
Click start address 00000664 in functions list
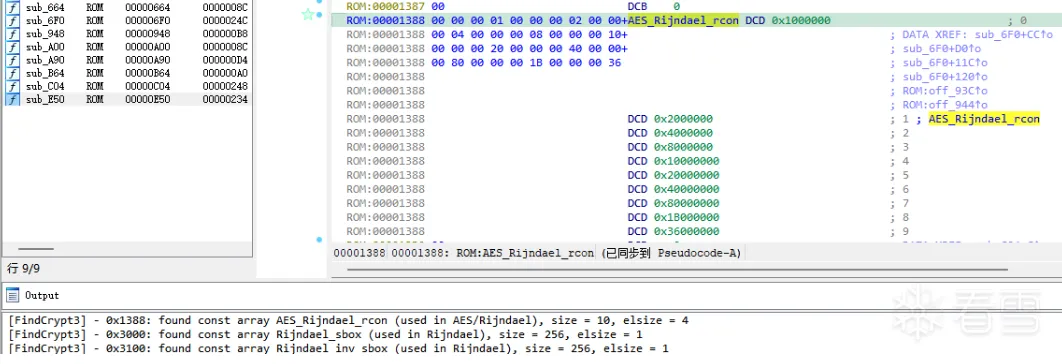[x=148, y=7]
